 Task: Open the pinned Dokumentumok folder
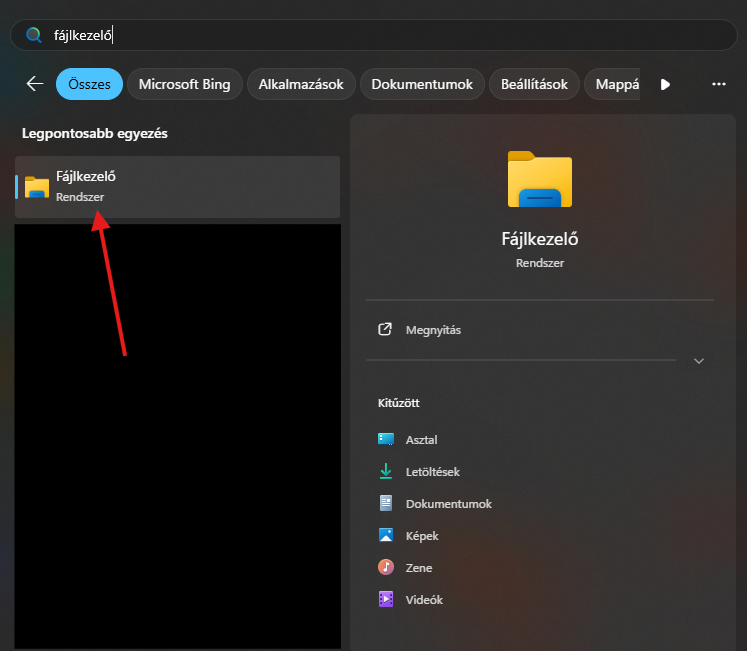pyautogui.click(x=448, y=504)
